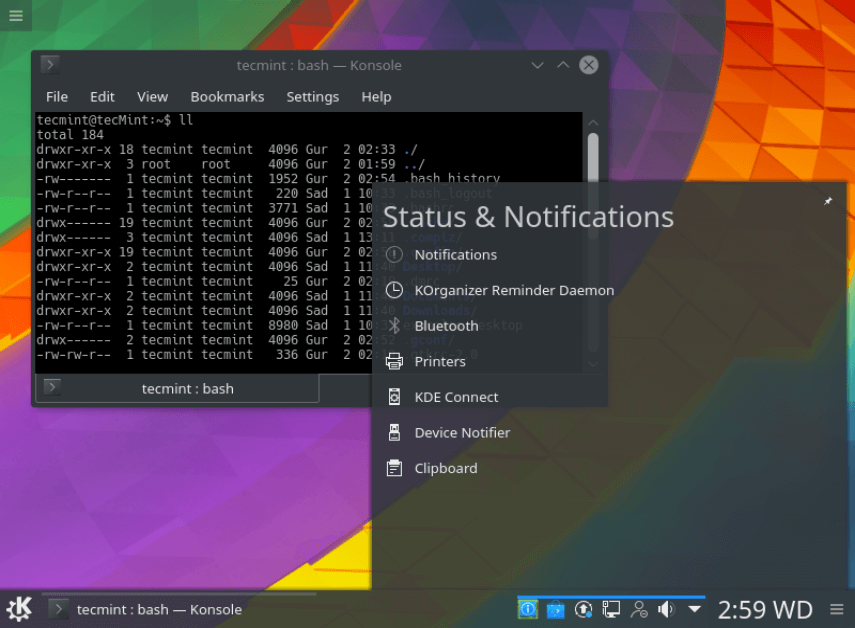Open the audio volume tray icon
The height and width of the screenshot is (628, 855).
tap(666, 609)
